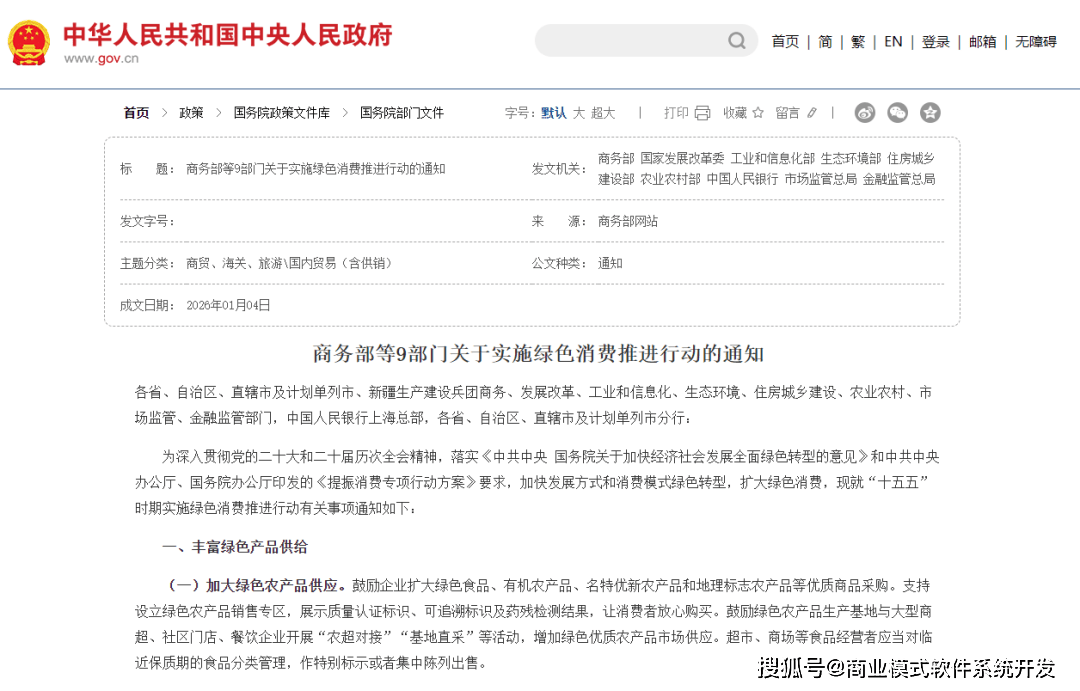This screenshot has width=1080, height=691.
Task: Open 首页 in the top navigation
Action: point(785,41)
